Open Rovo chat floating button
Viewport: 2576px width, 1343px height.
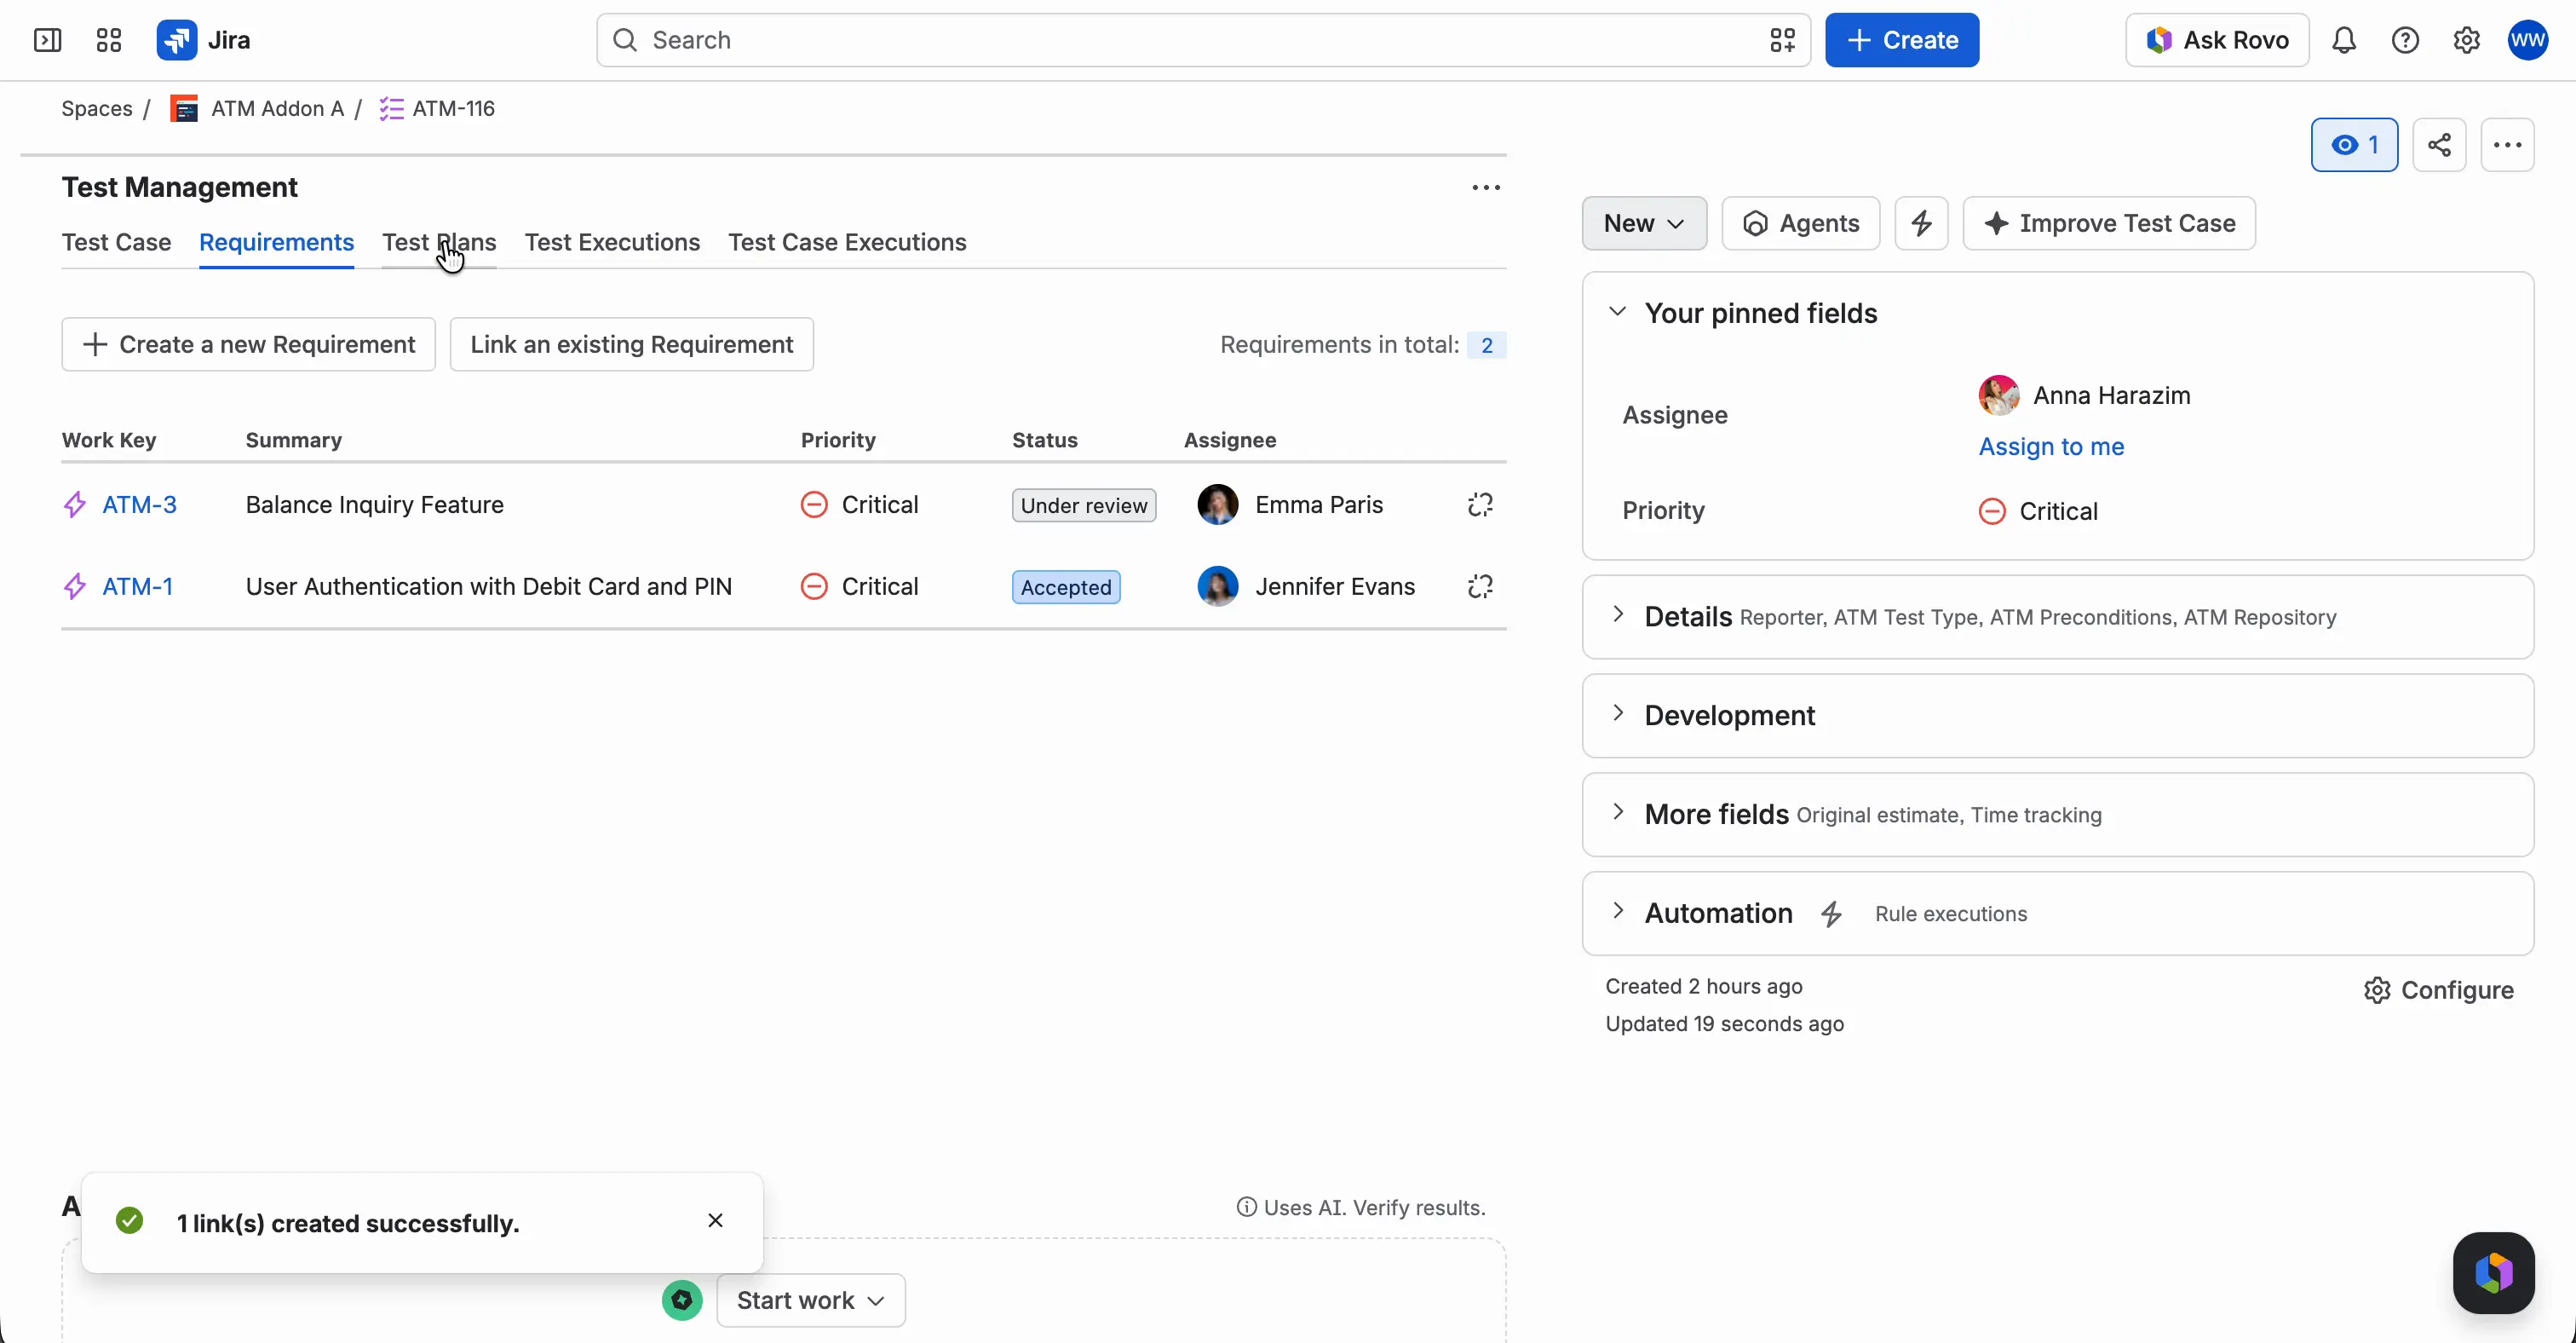pos(2493,1273)
